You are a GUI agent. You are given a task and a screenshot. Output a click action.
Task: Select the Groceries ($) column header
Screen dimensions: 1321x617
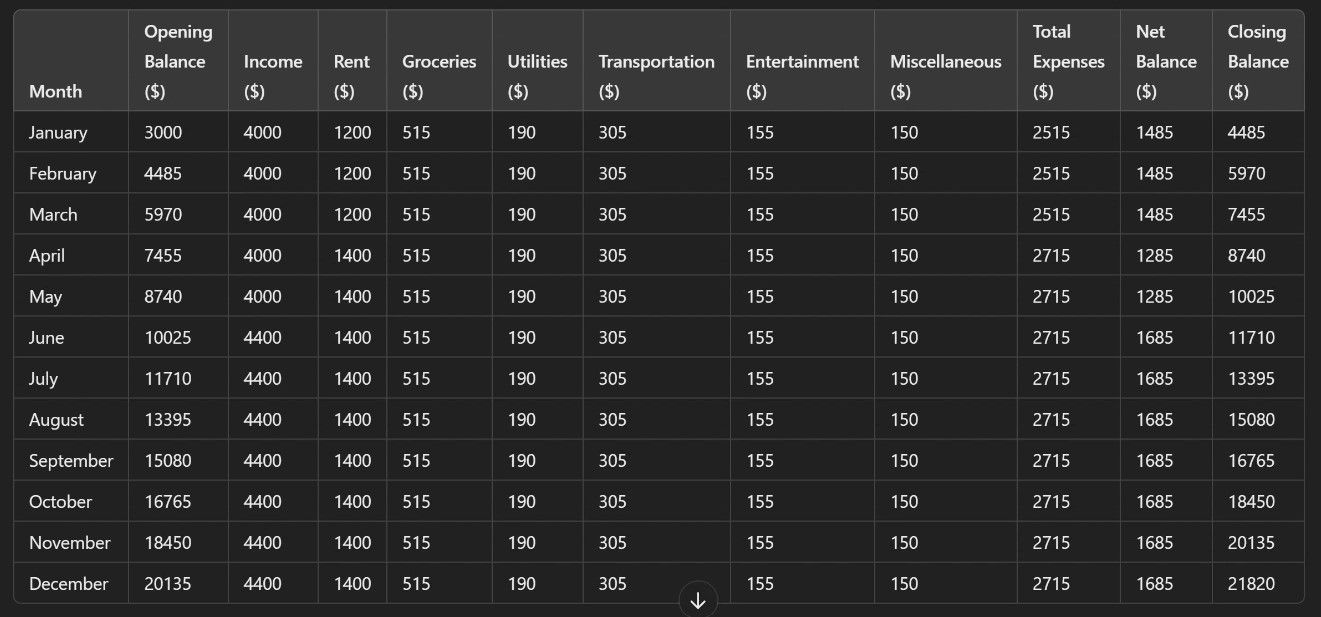[439, 76]
